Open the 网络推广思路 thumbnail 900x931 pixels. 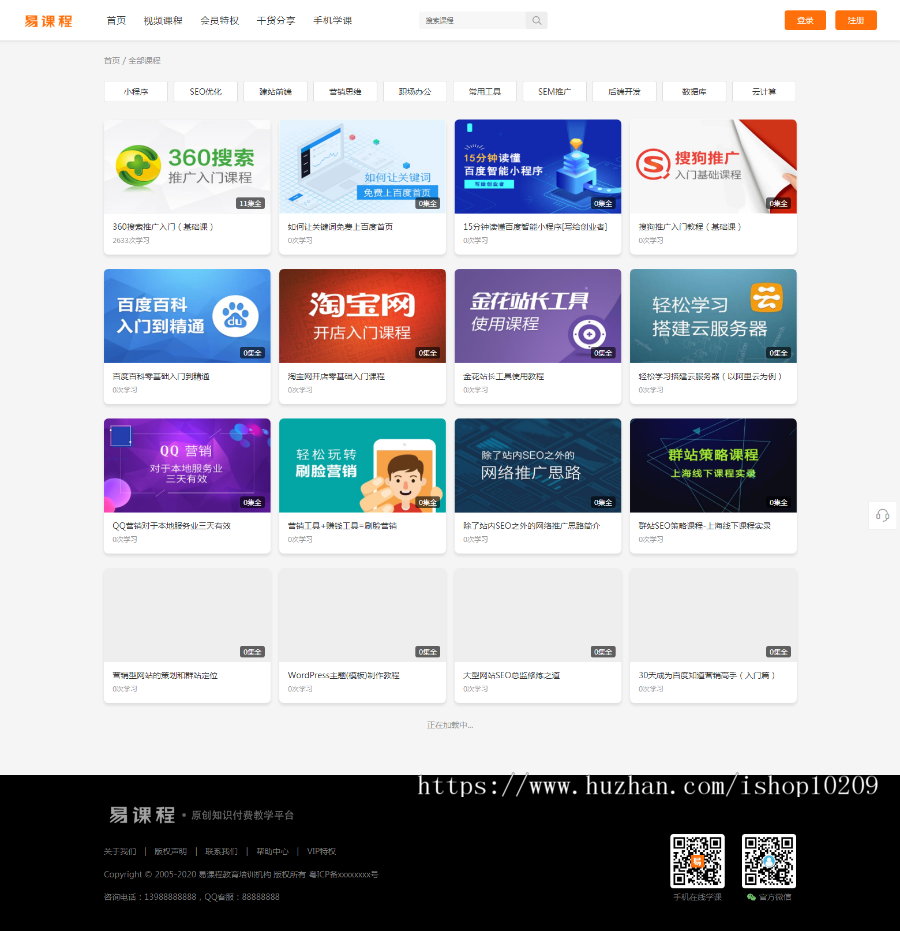538,466
